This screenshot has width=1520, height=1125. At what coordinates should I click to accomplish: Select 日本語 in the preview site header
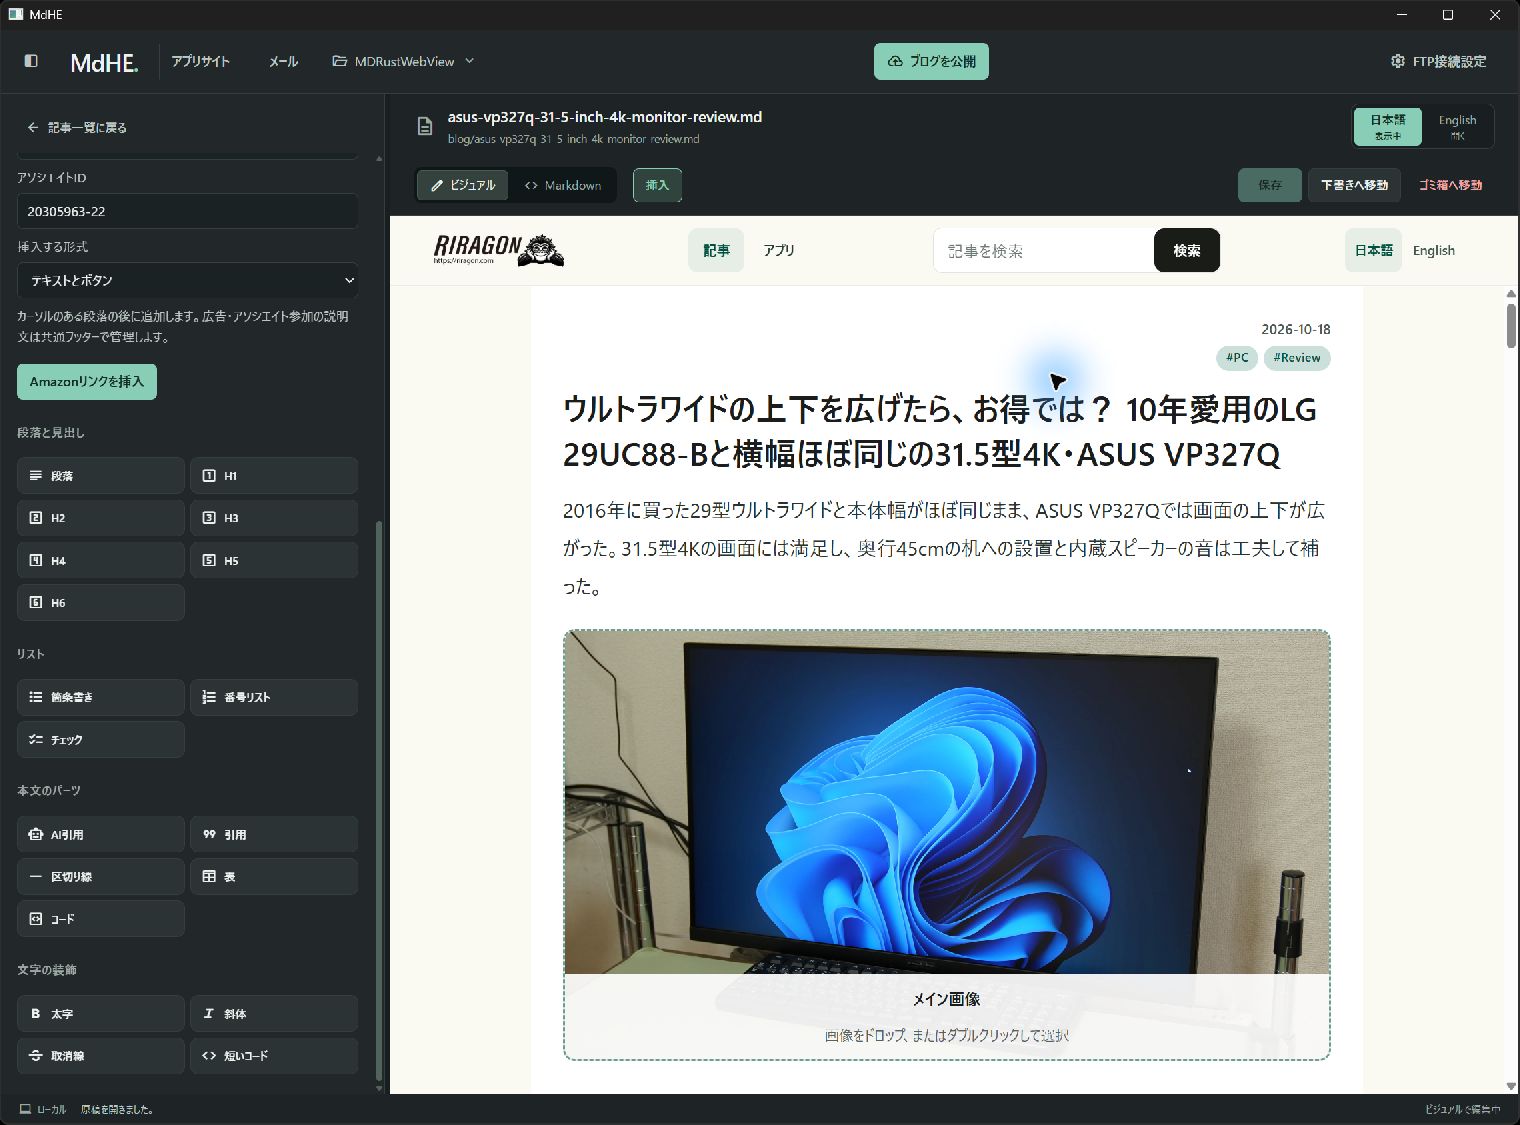coord(1373,250)
